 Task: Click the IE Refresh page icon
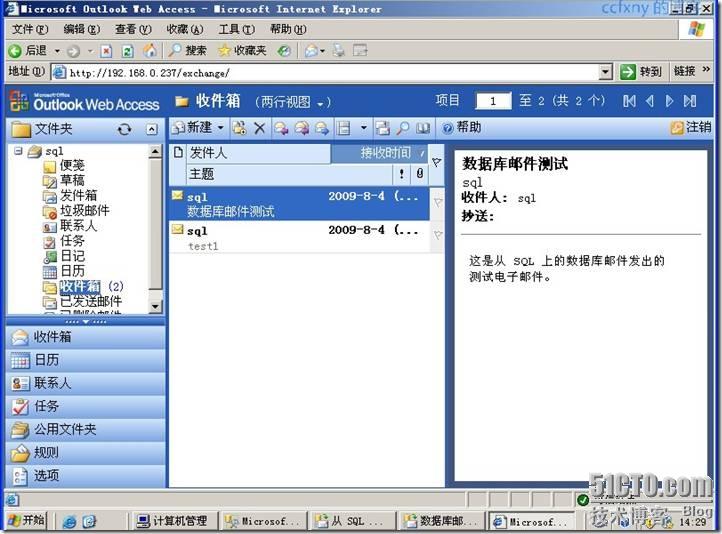point(128,51)
